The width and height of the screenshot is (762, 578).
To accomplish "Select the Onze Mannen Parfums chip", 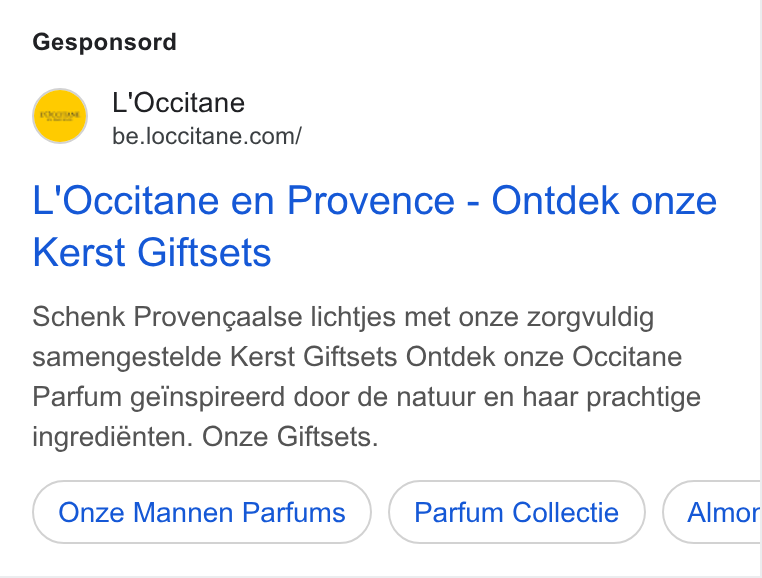I will 202,512.
